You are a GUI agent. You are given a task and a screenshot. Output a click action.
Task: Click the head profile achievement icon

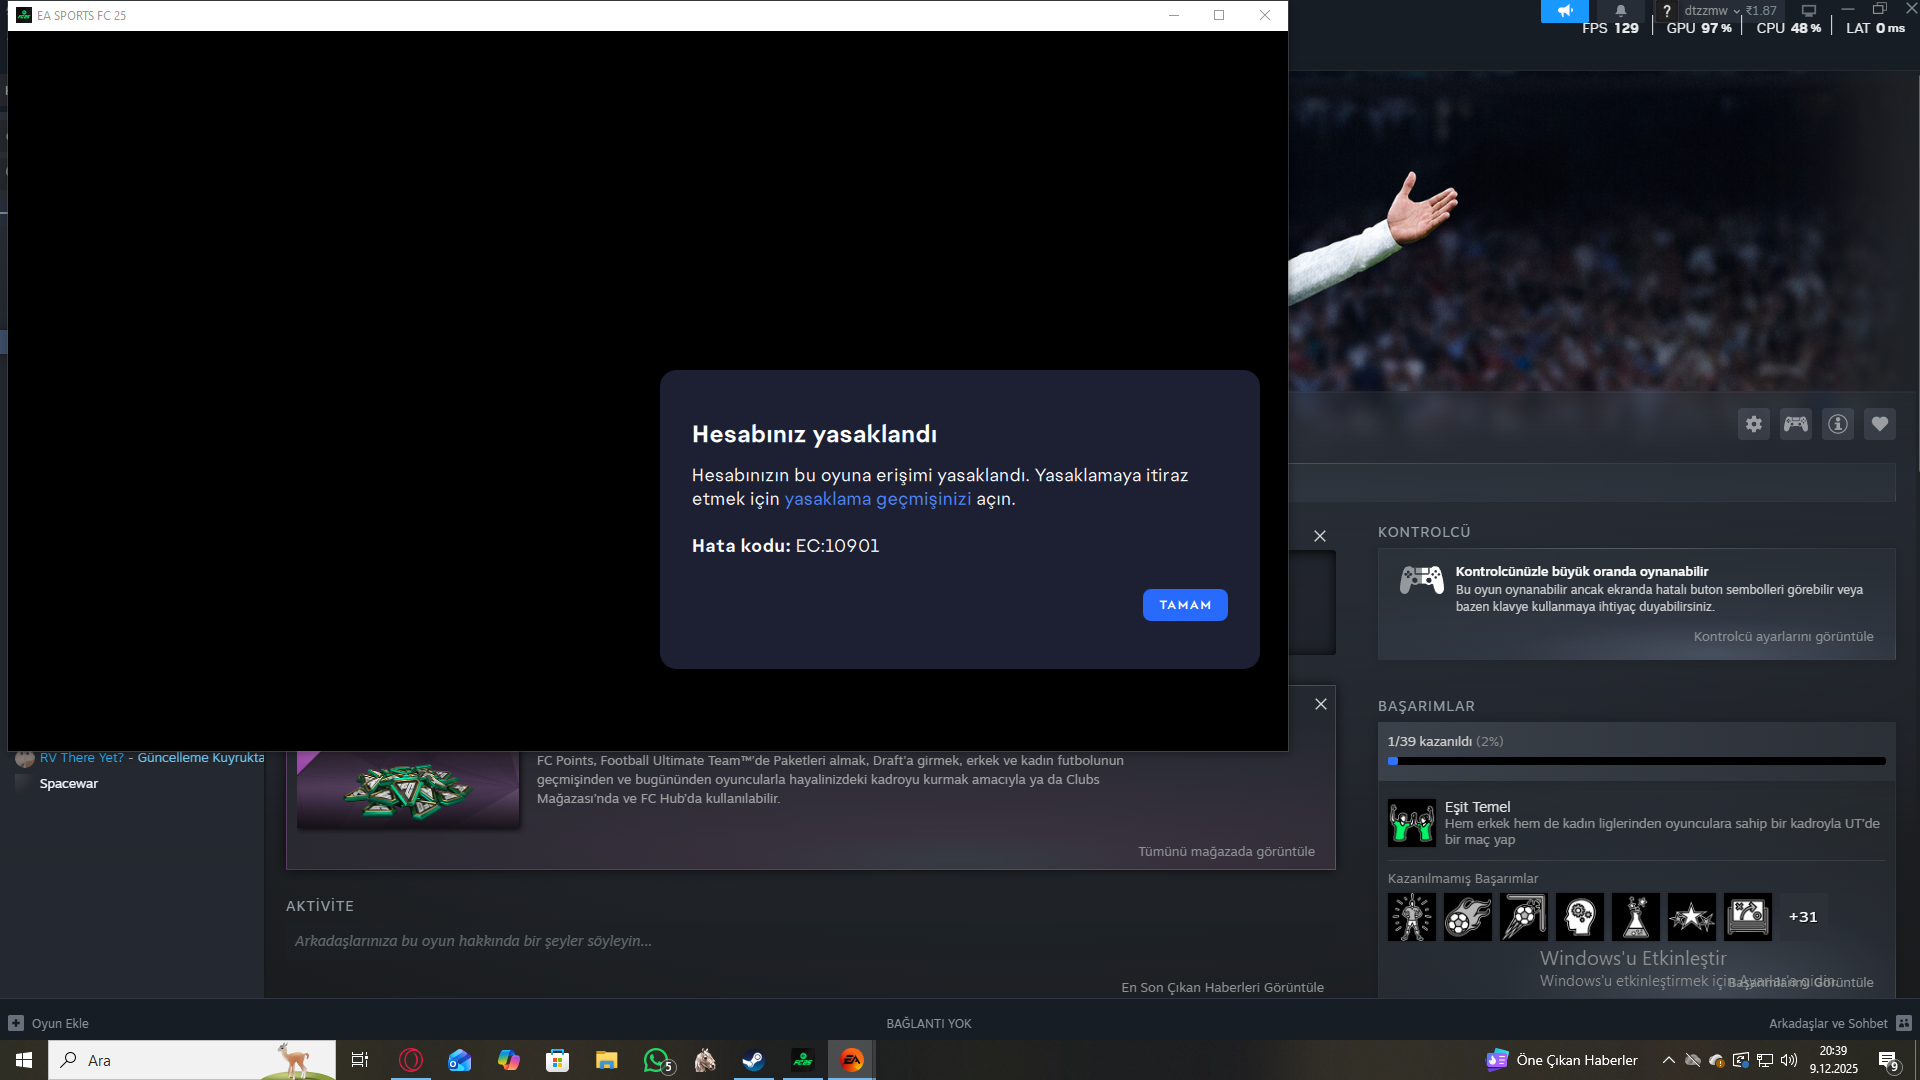1580,917
